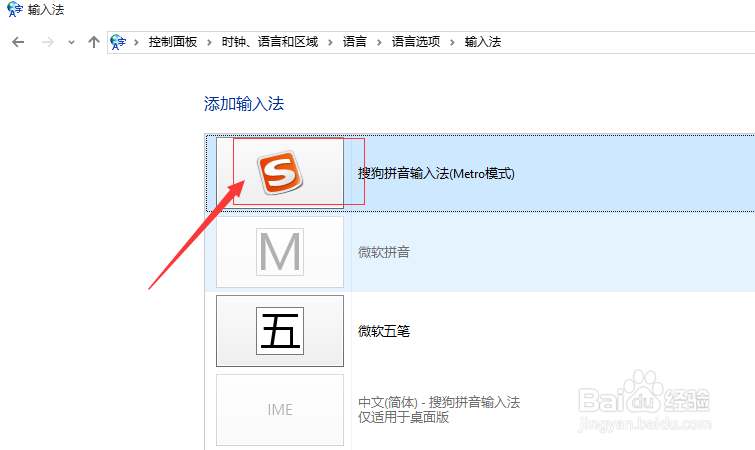
Task: Expand chevron before 控制面板 breadcrumb
Action: click(x=136, y=42)
